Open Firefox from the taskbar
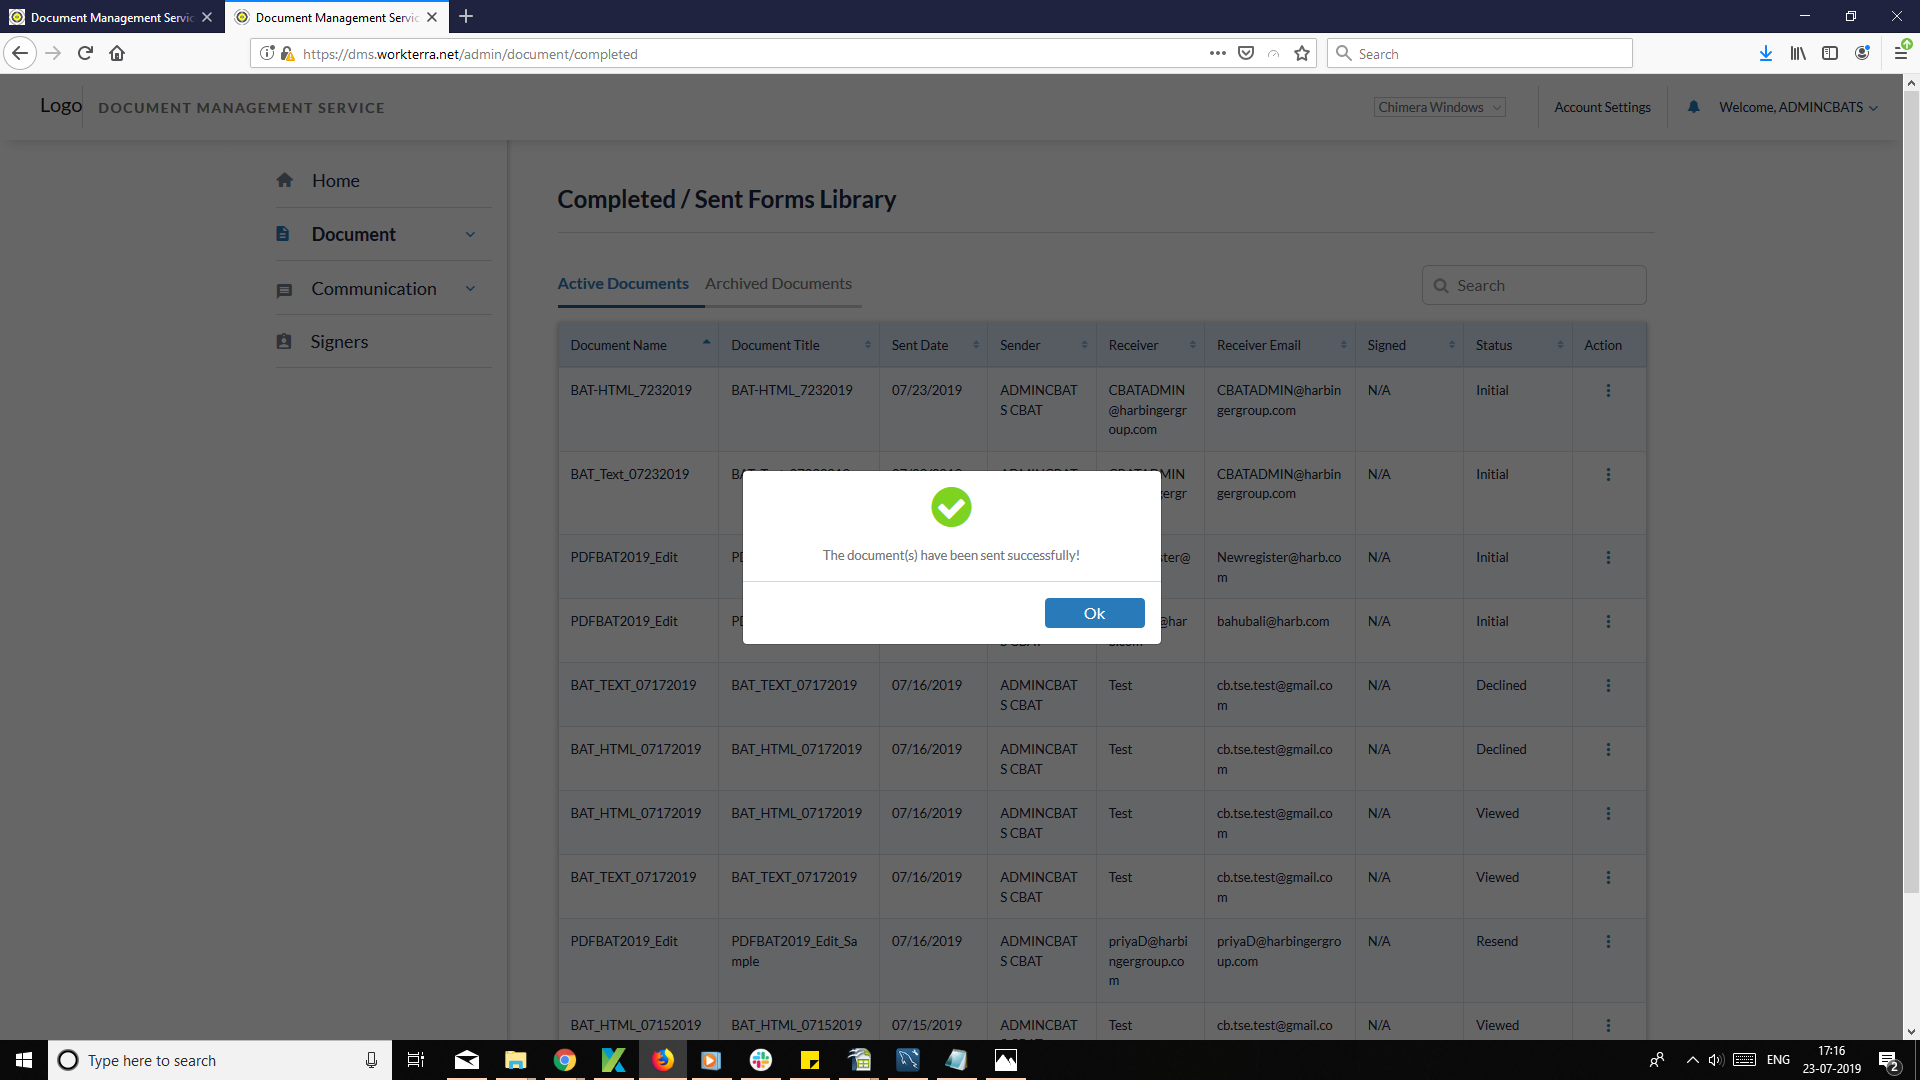This screenshot has height=1080, width=1920. tap(663, 1060)
